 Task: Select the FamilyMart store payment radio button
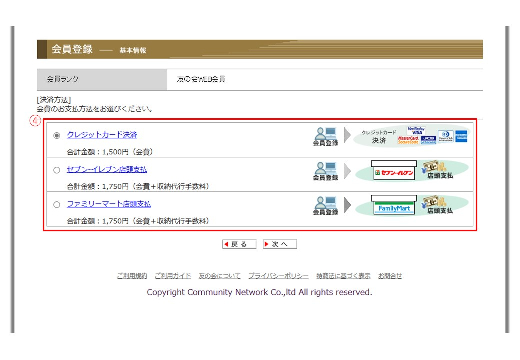point(57,205)
